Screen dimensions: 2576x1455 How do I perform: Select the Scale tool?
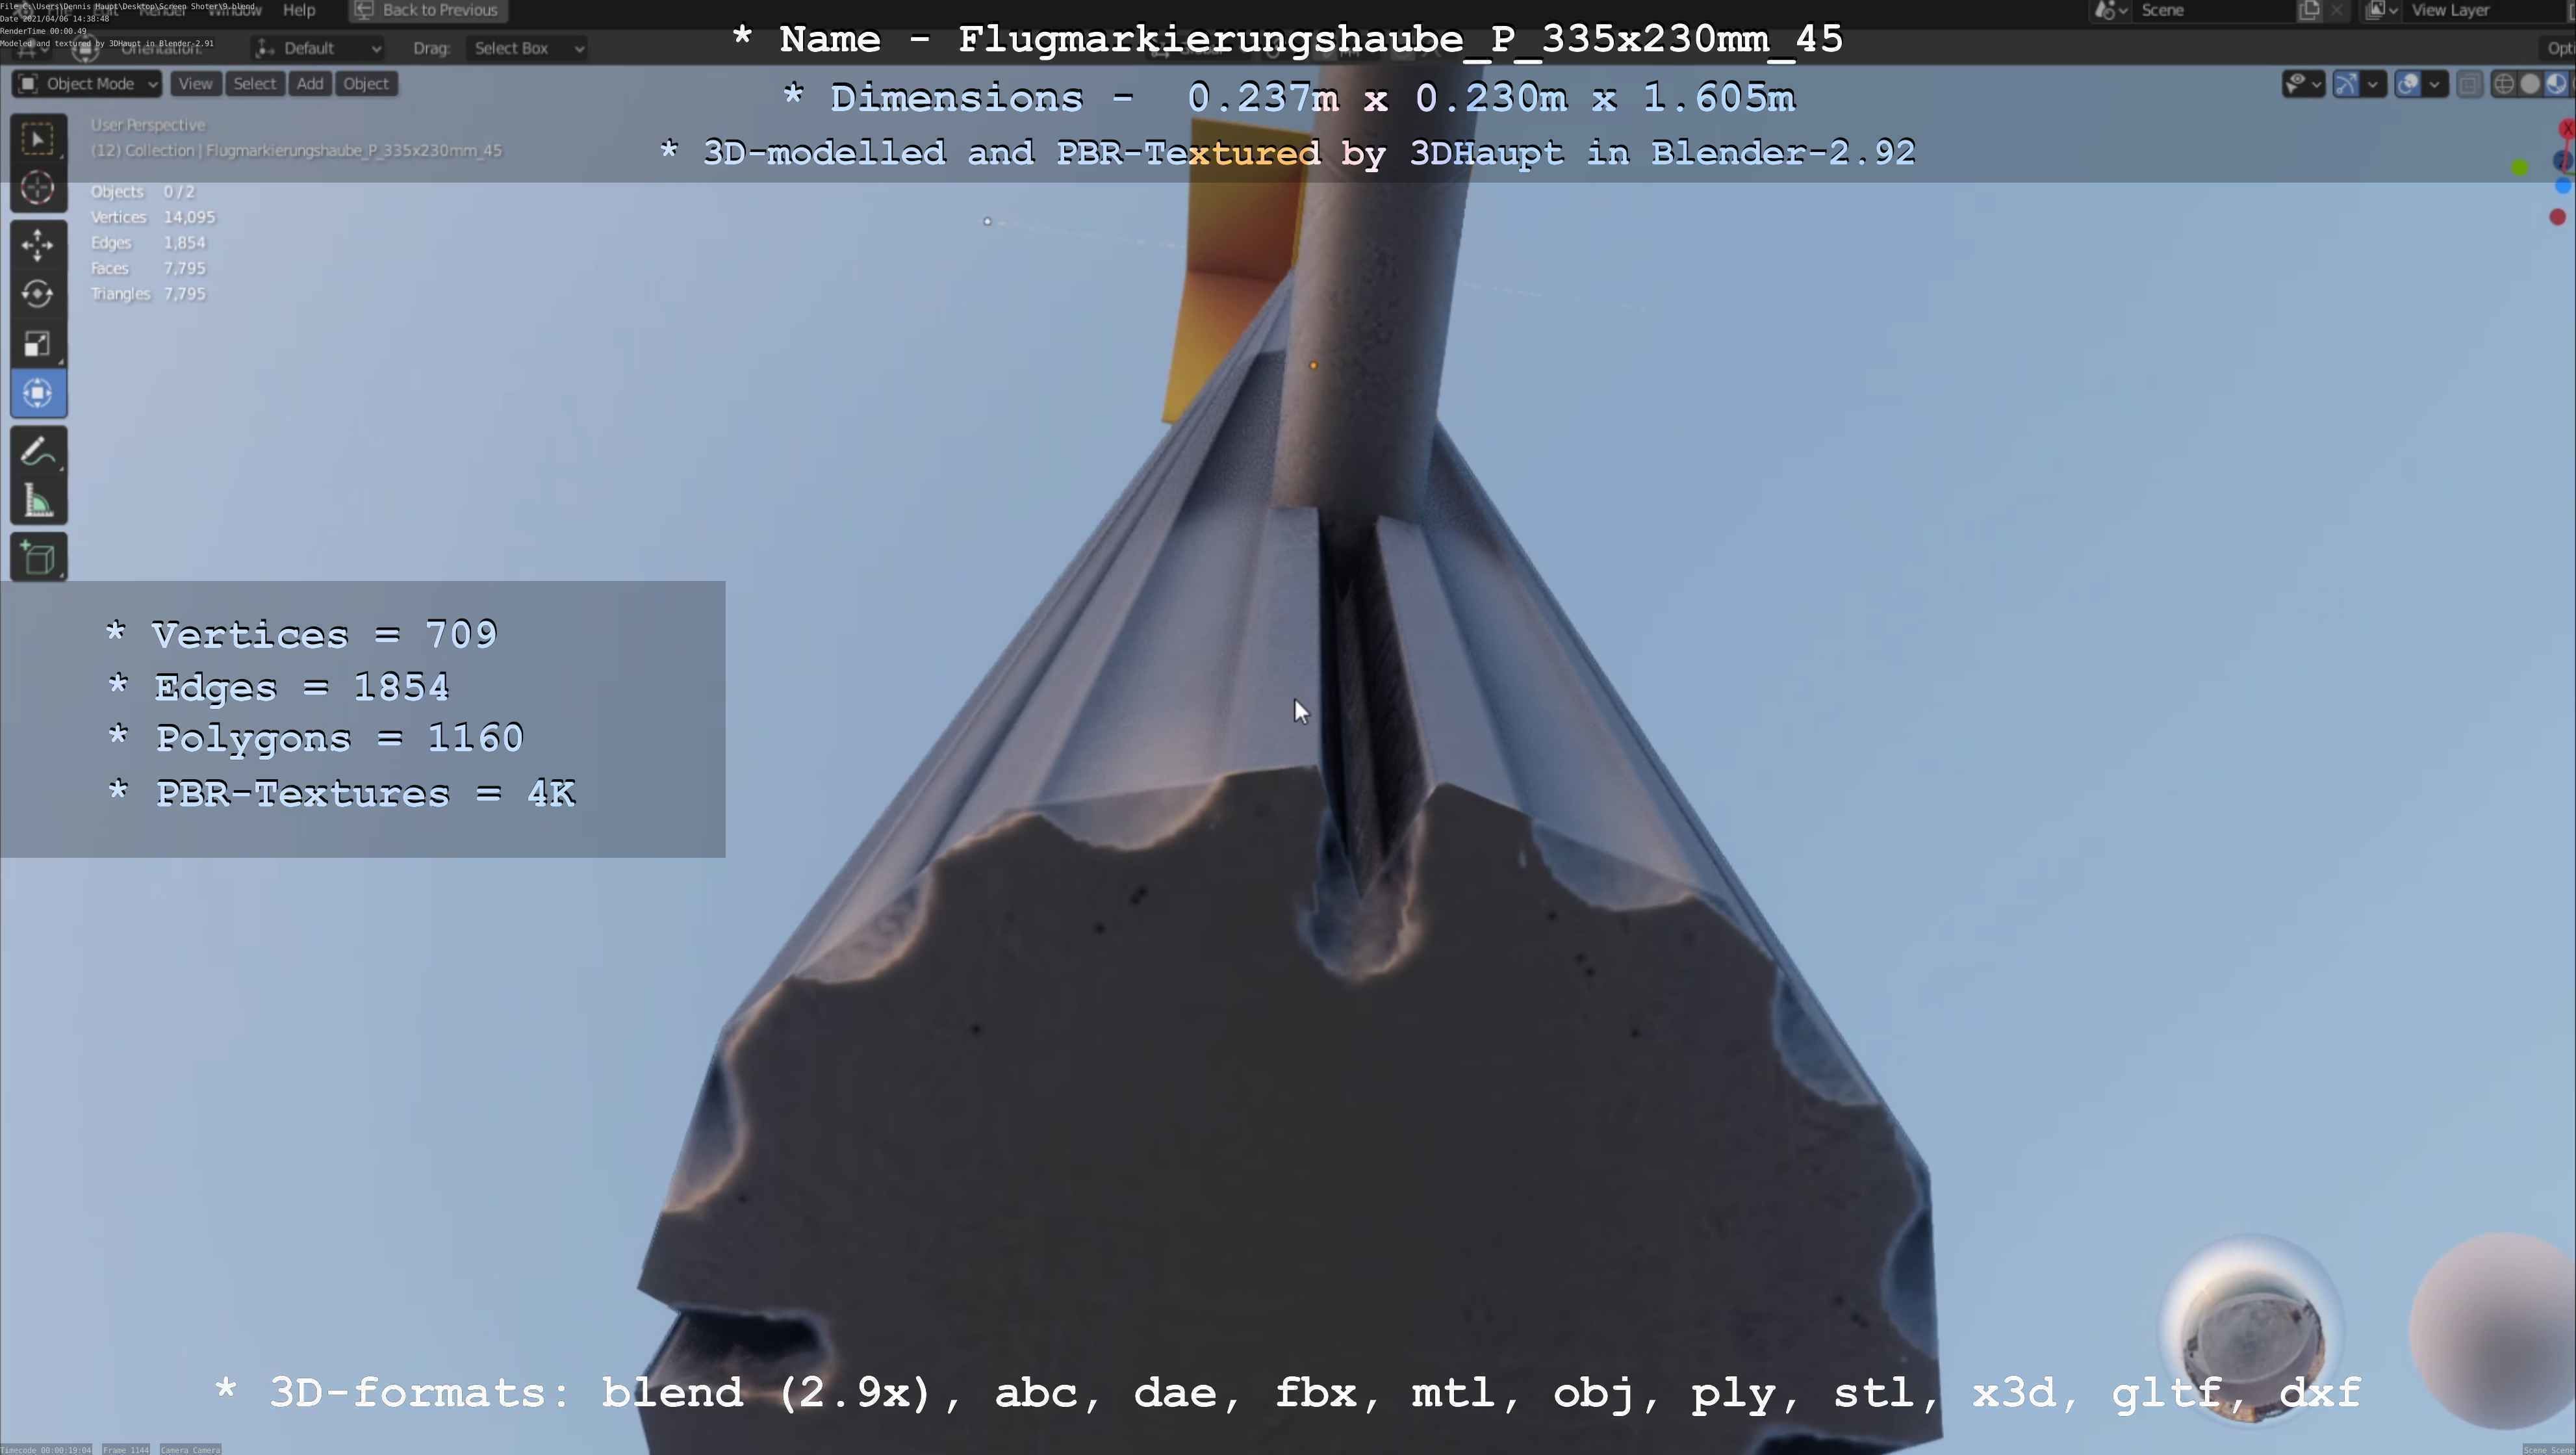[38, 344]
